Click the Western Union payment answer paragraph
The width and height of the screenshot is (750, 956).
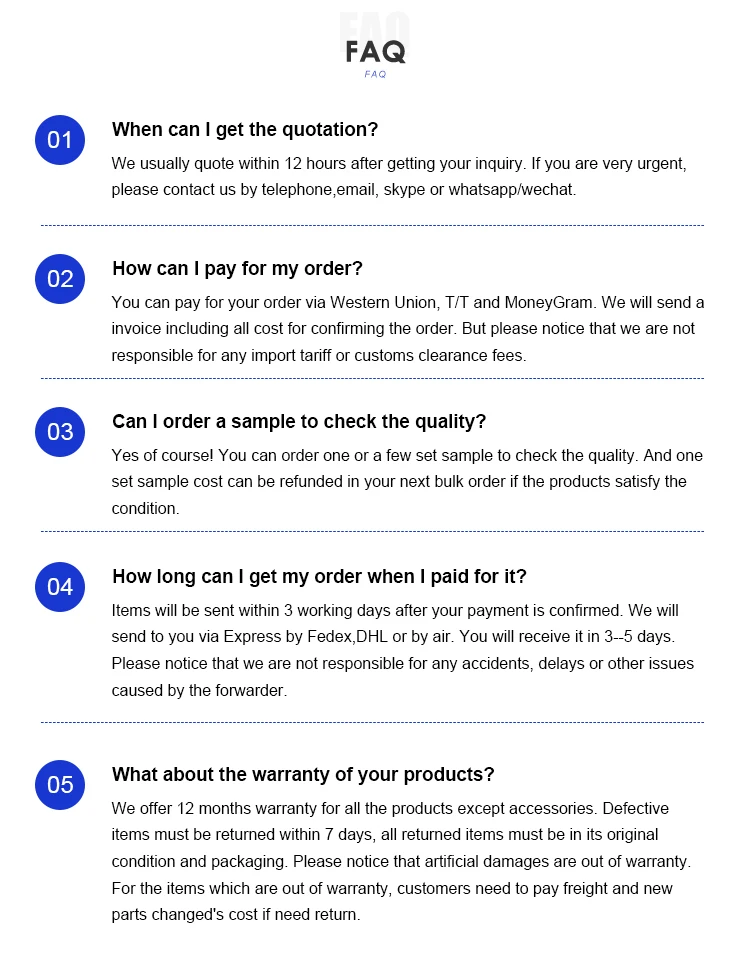[407, 329]
